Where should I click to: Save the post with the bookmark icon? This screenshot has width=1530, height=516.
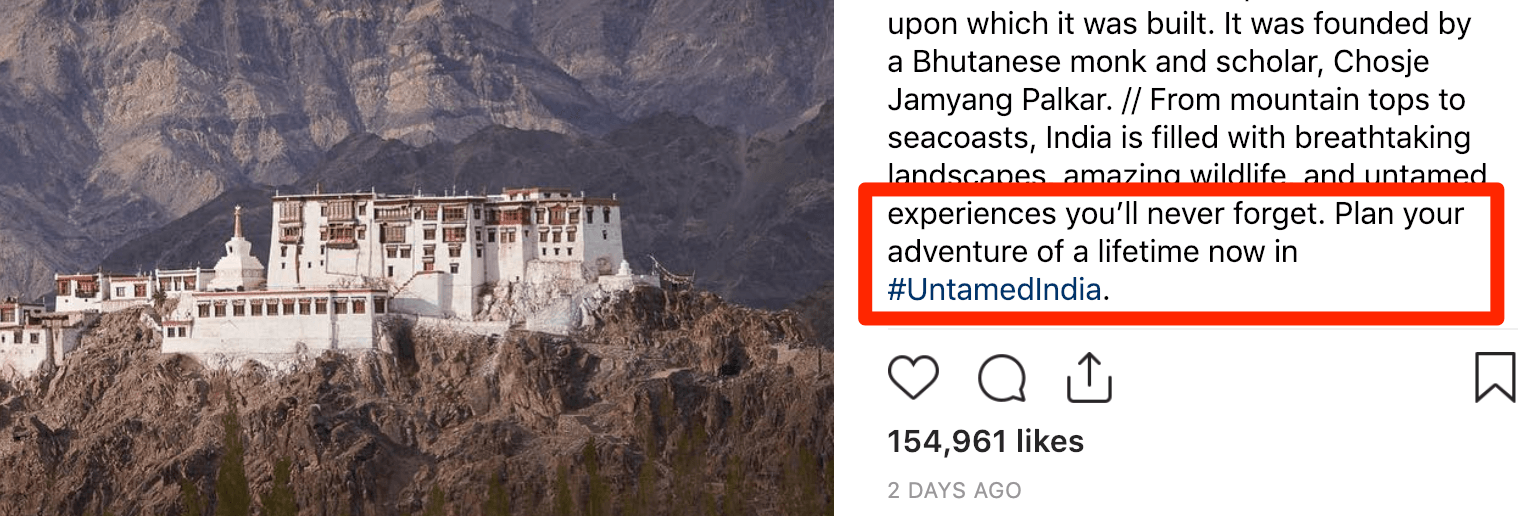click(1495, 378)
